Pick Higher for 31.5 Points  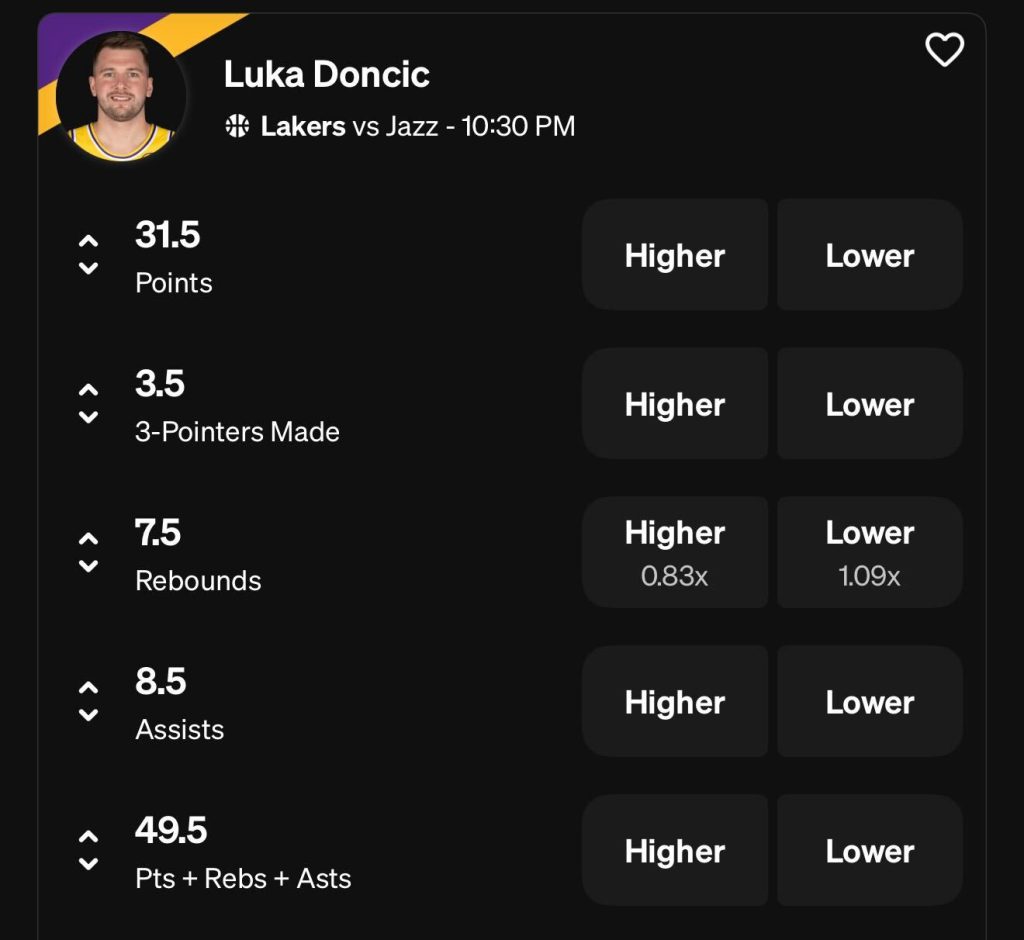[675, 255]
